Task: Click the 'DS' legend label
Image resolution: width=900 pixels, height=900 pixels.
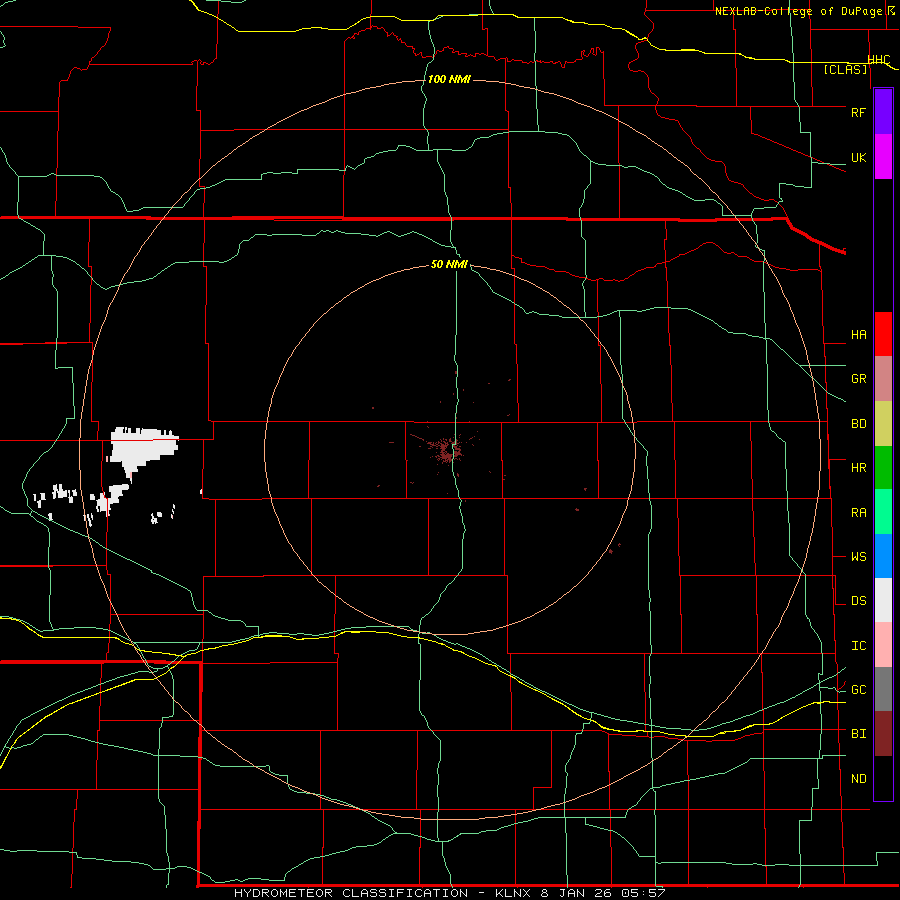Action: [858, 601]
